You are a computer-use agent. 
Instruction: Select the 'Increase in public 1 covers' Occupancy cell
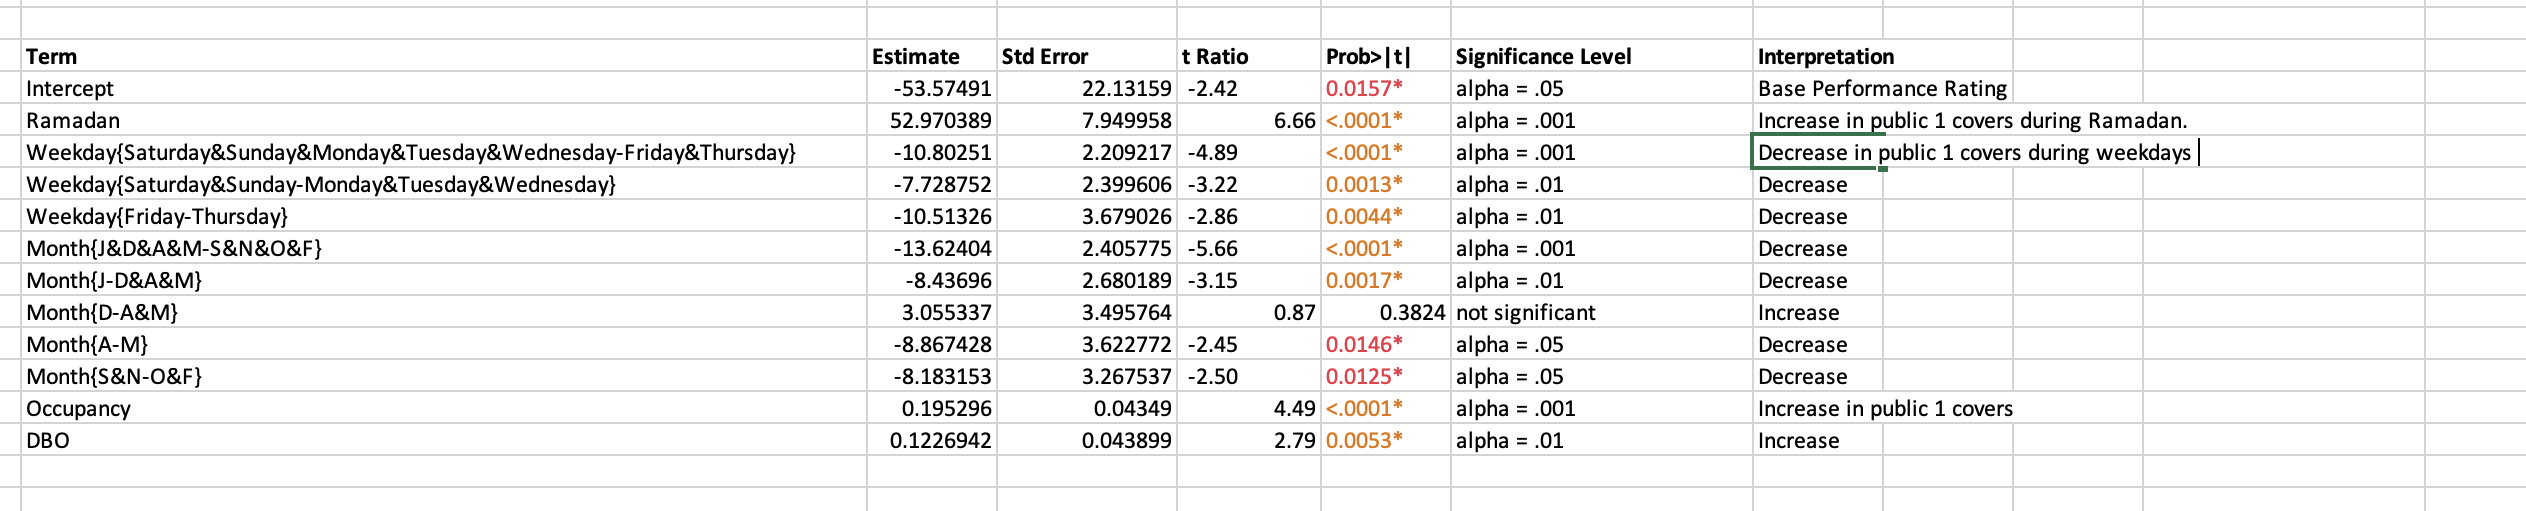click(x=1885, y=408)
